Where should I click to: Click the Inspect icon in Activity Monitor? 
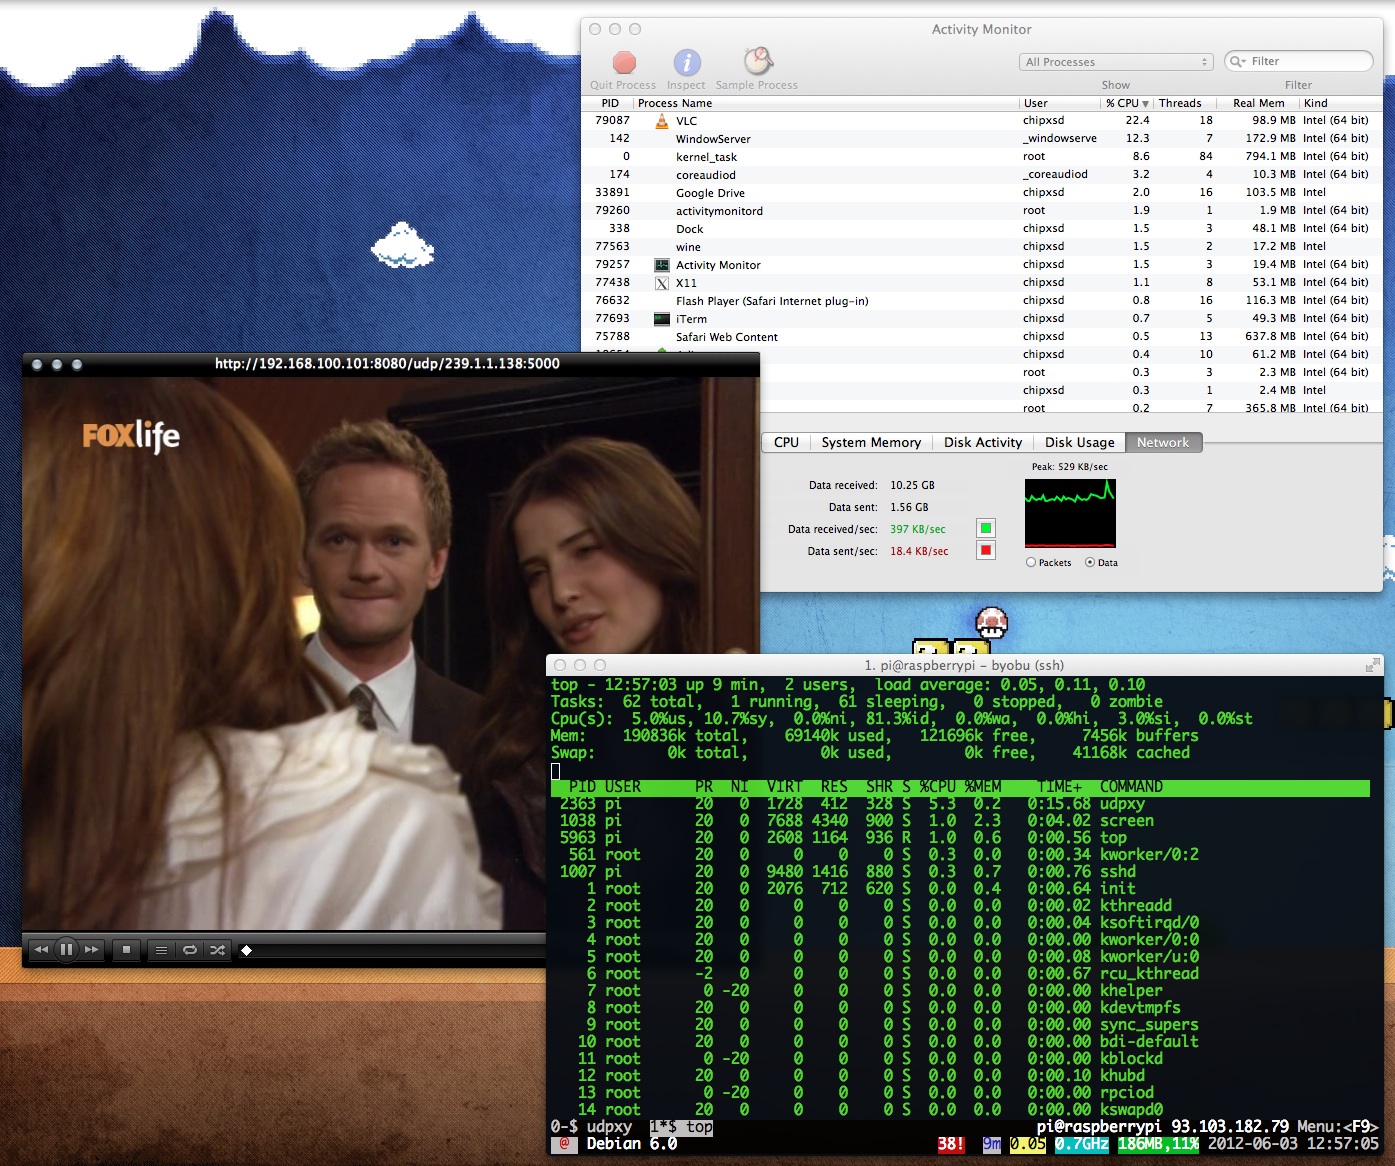pyautogui.click(x=687, y=64)
